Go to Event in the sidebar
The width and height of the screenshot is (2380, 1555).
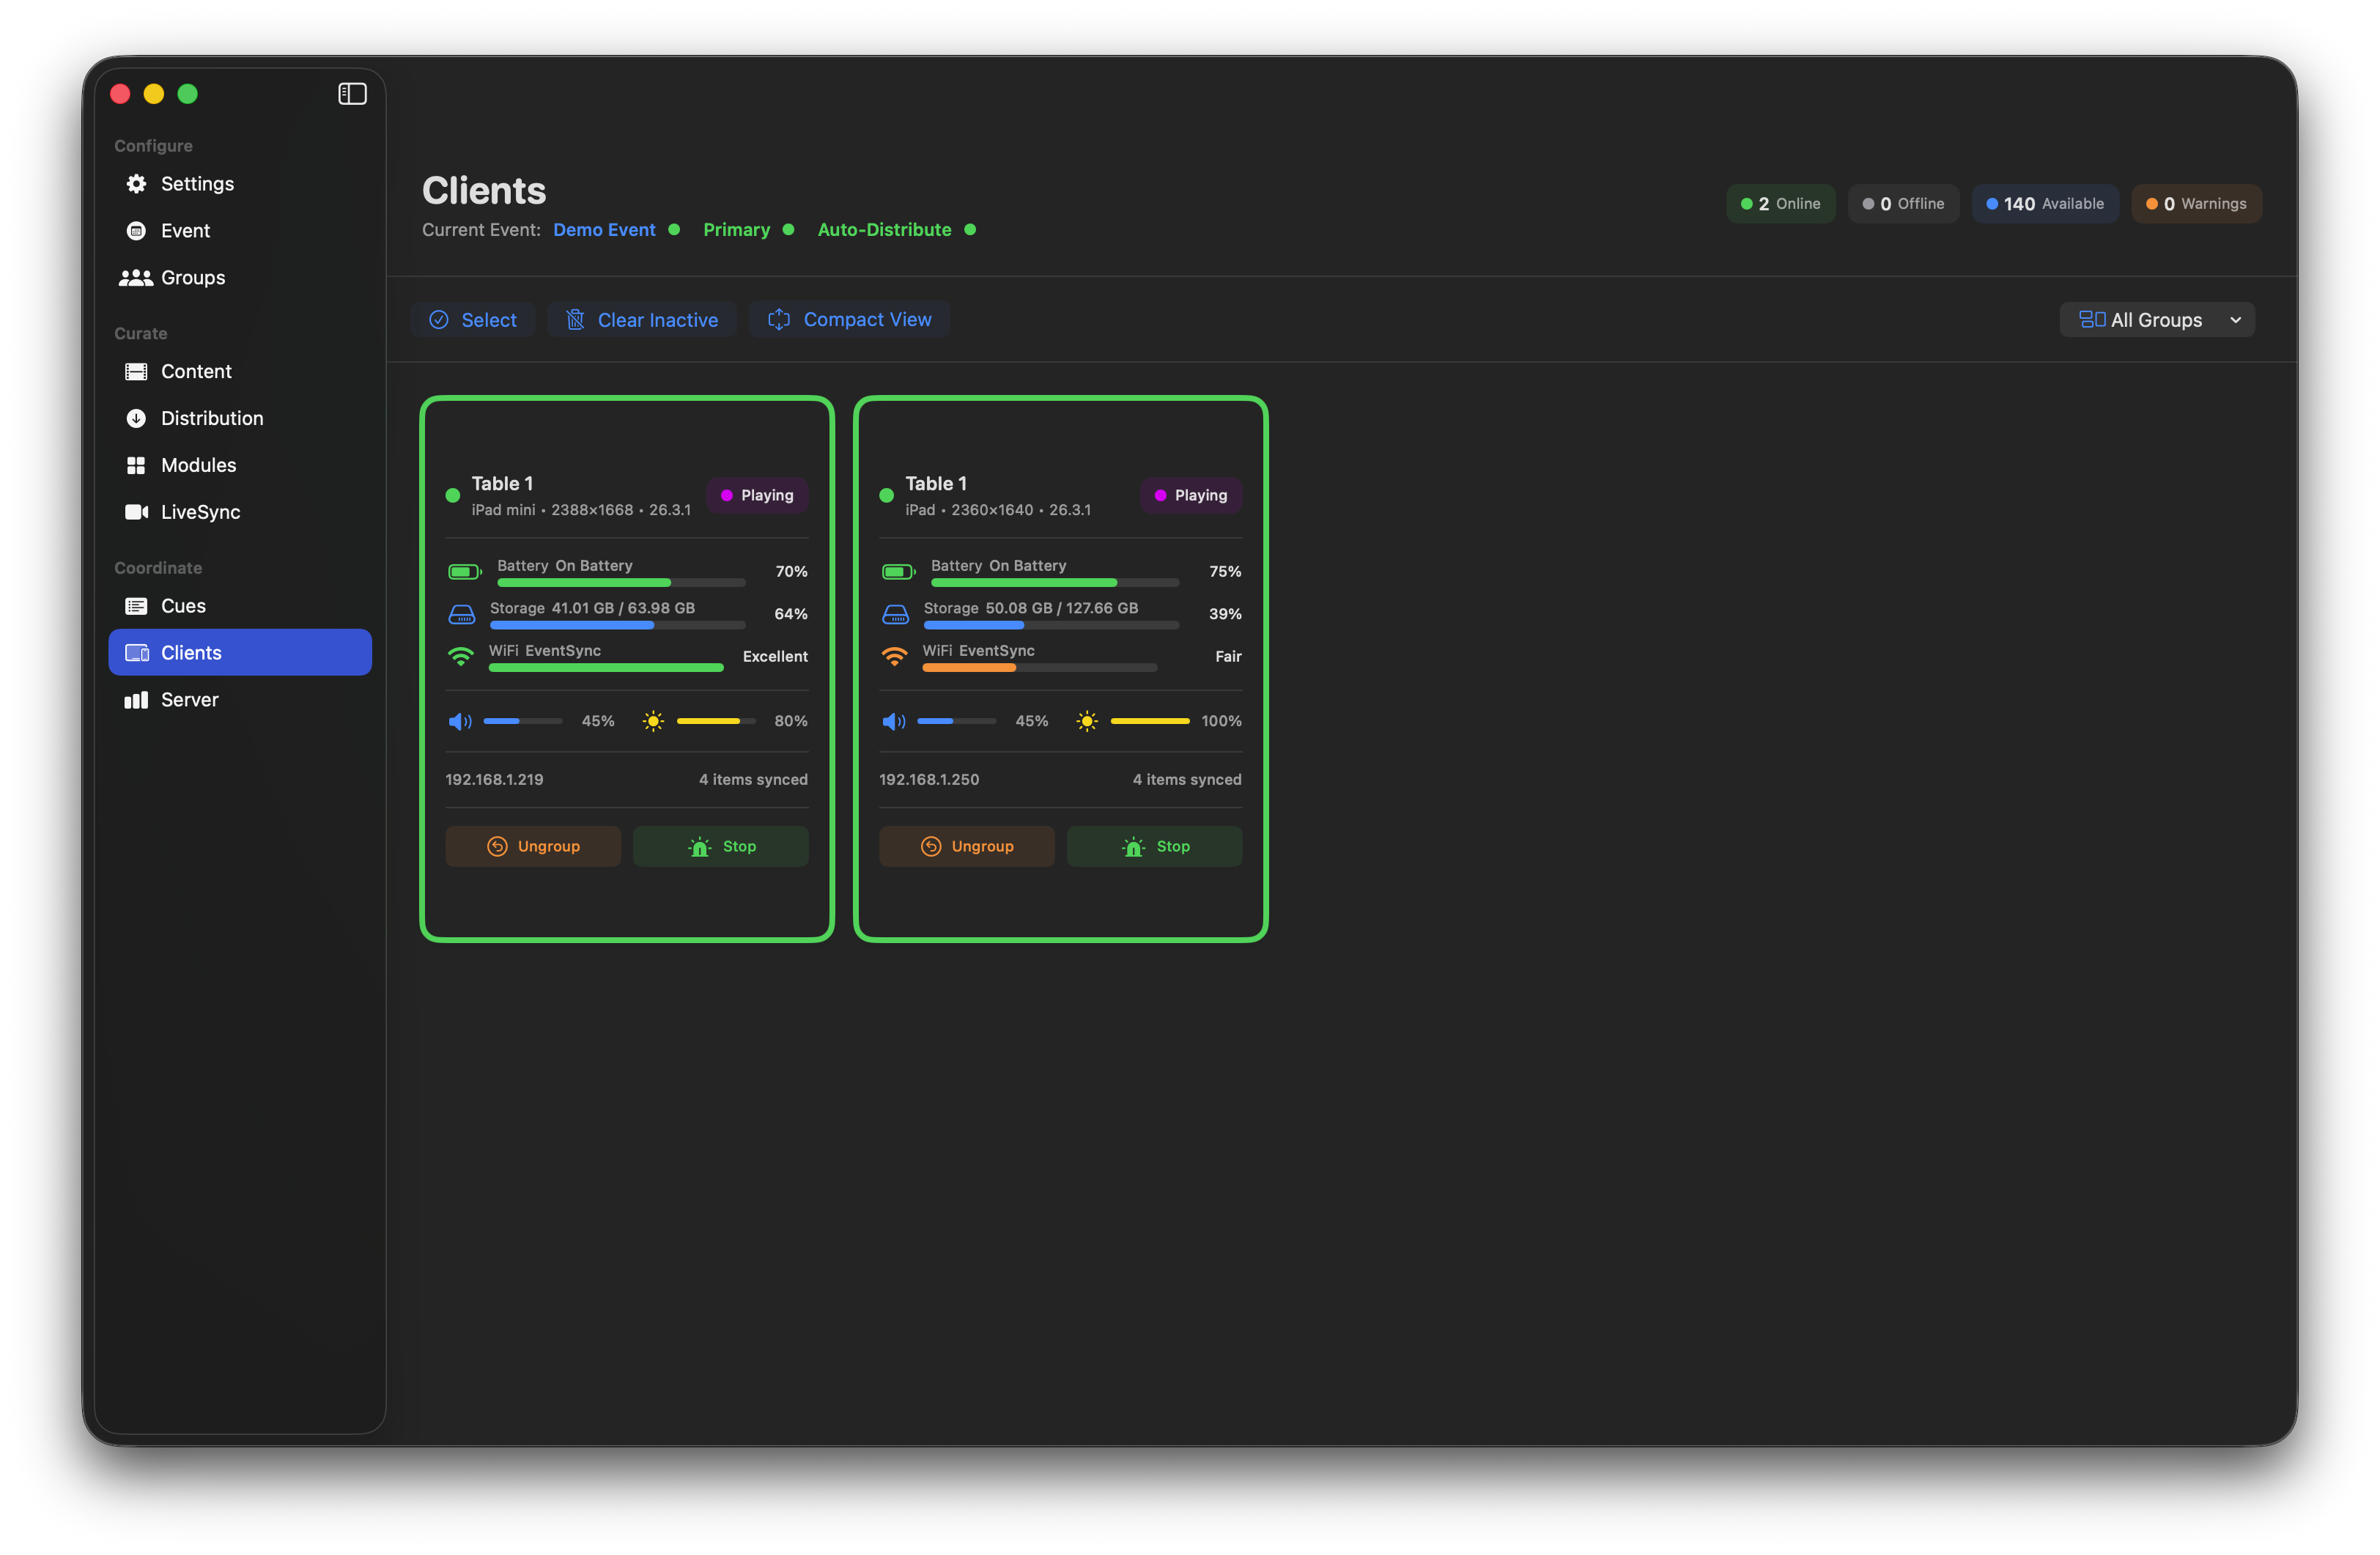coord(240,231)
